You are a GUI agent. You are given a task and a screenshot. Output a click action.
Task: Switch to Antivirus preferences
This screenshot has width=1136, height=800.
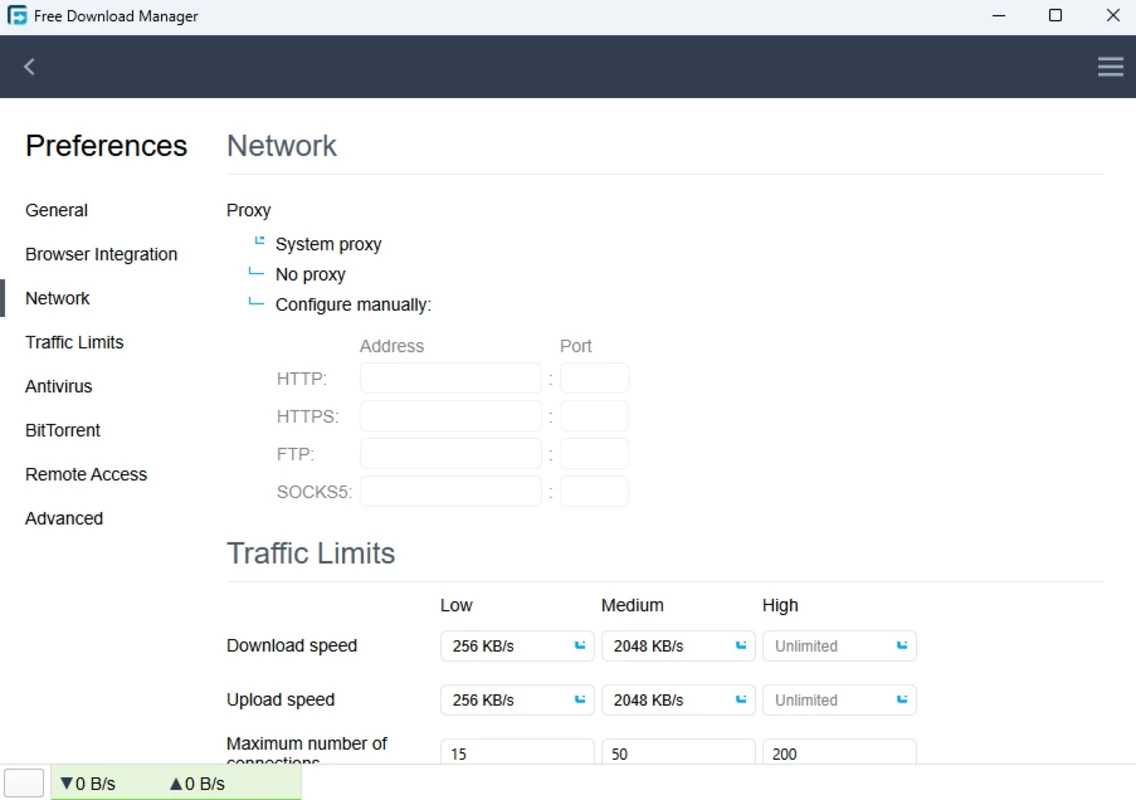[59, 386]
